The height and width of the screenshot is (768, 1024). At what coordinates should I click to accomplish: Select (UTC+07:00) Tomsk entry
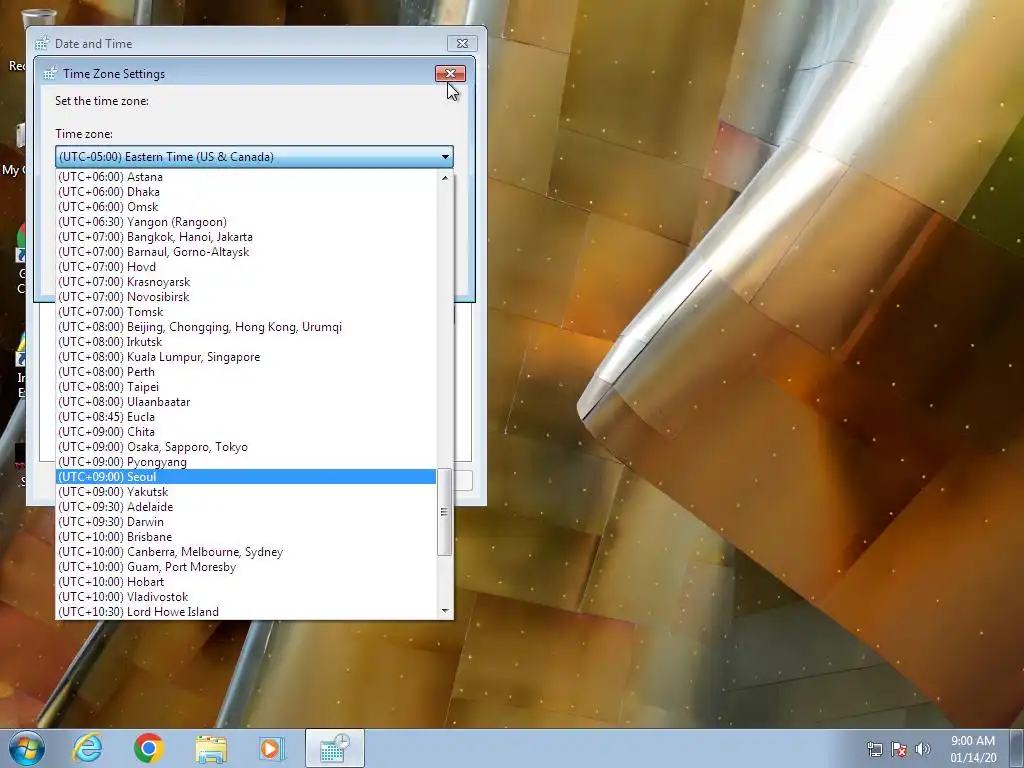246,312
